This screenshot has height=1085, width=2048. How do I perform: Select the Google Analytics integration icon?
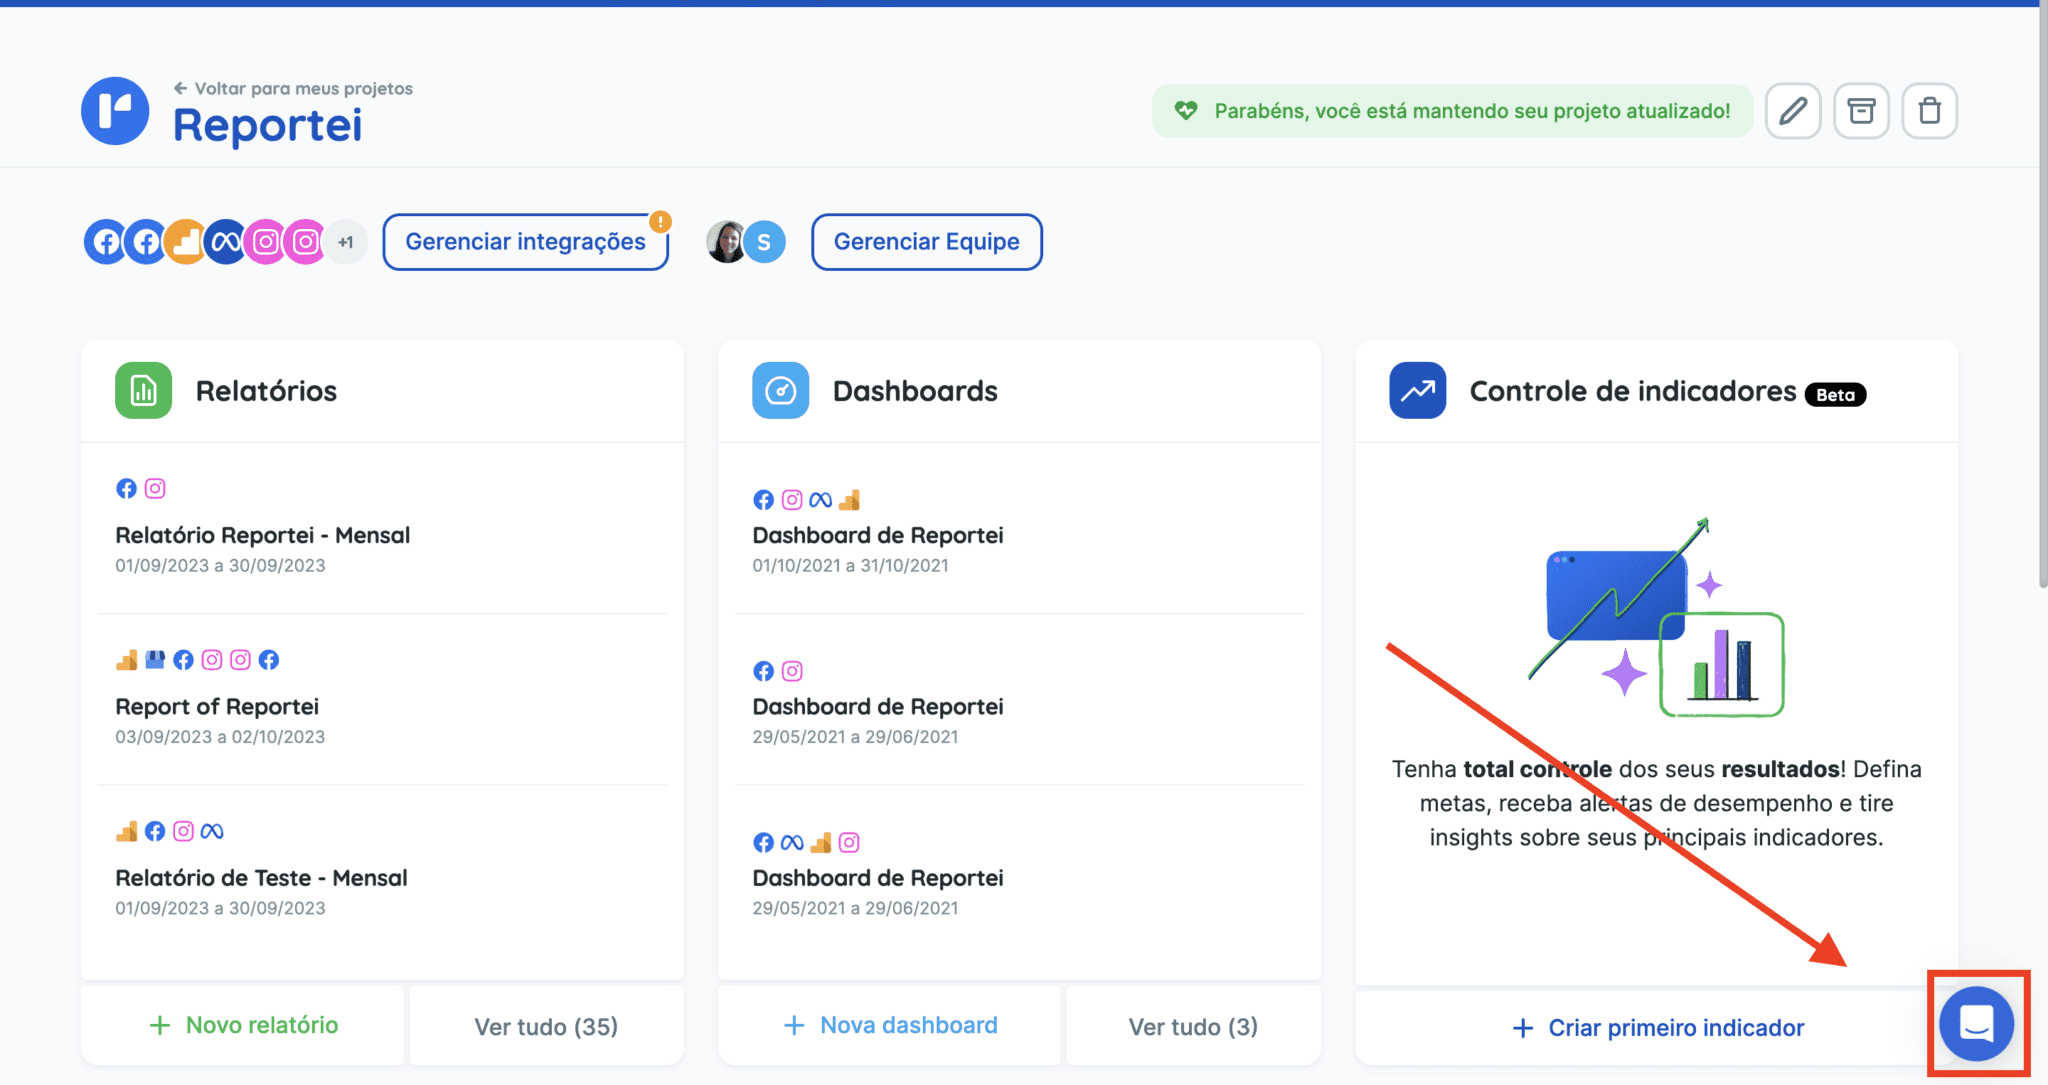(186, 241)
